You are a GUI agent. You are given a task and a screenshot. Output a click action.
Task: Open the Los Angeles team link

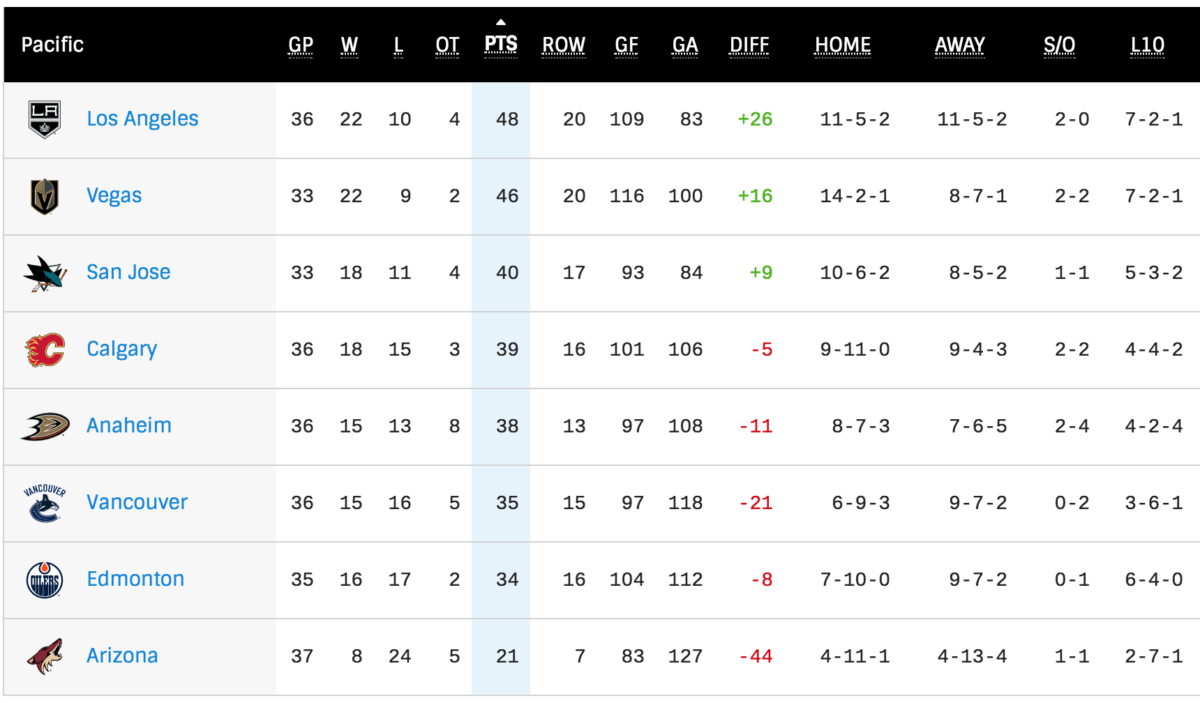coord(142,119)
